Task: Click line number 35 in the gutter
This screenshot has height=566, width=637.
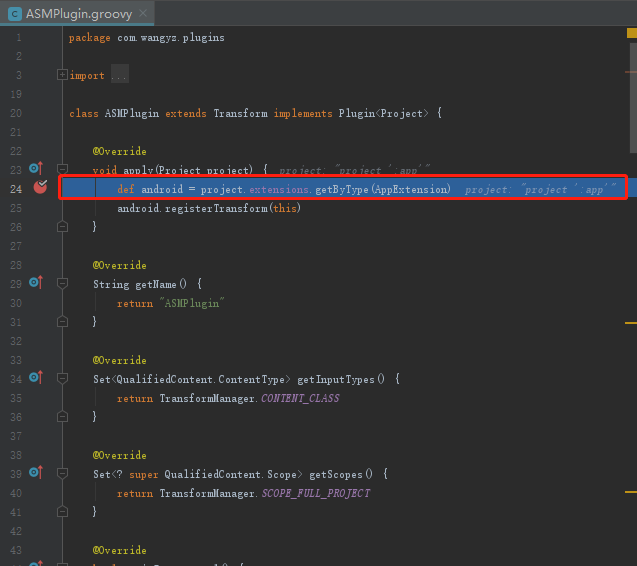Action: tap(16, 398)
